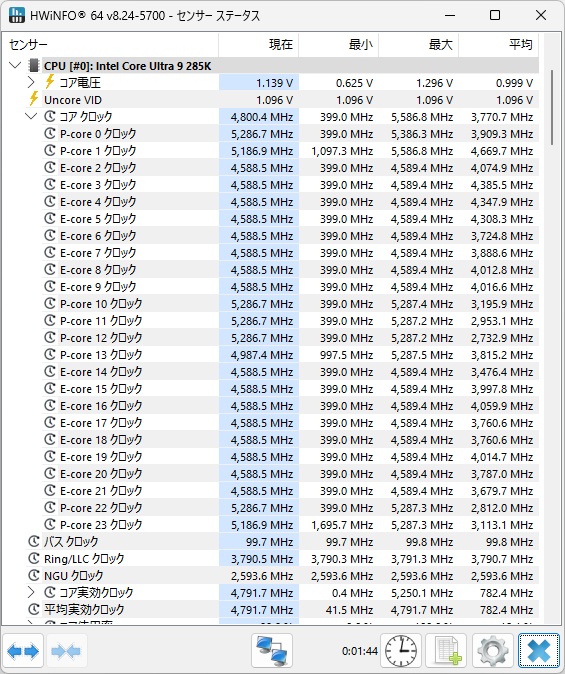Click the 平均 column header
This screenshot has height=674, width=565.
pos(499,44)
